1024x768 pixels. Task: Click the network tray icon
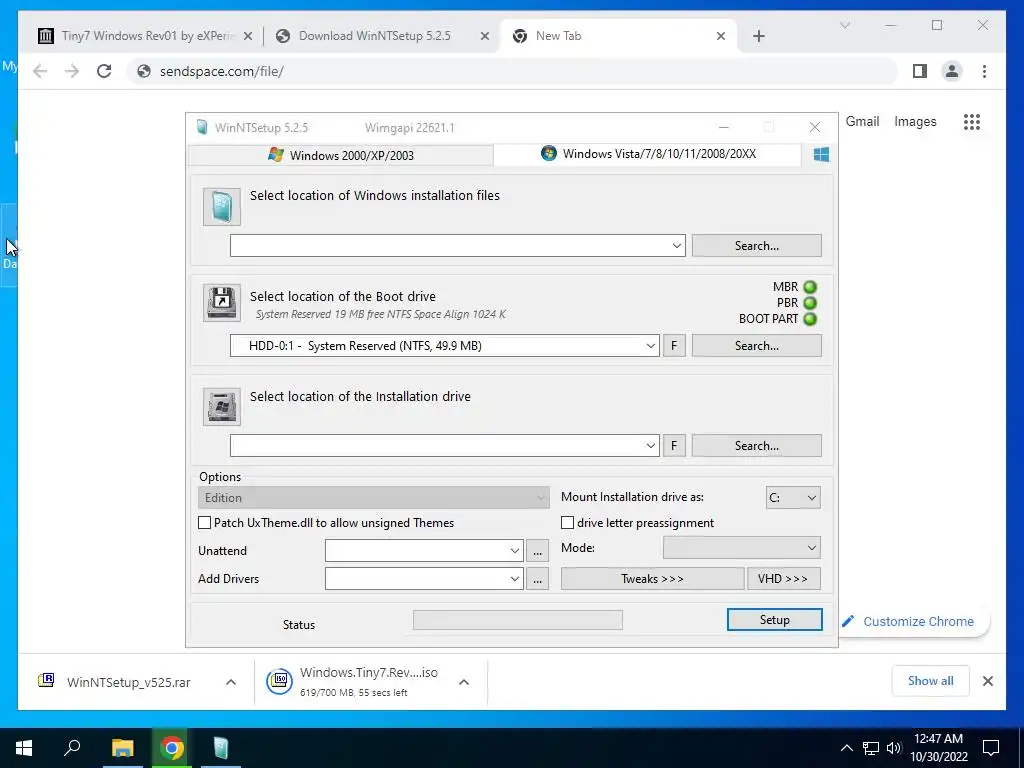pyautogui.click(x=871, y=748)
